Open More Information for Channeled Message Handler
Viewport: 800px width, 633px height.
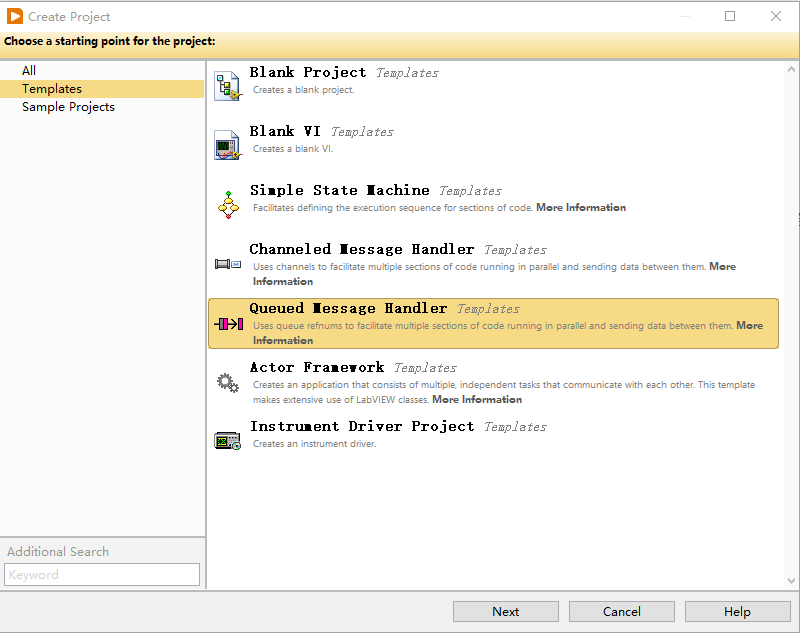point(722,267)
